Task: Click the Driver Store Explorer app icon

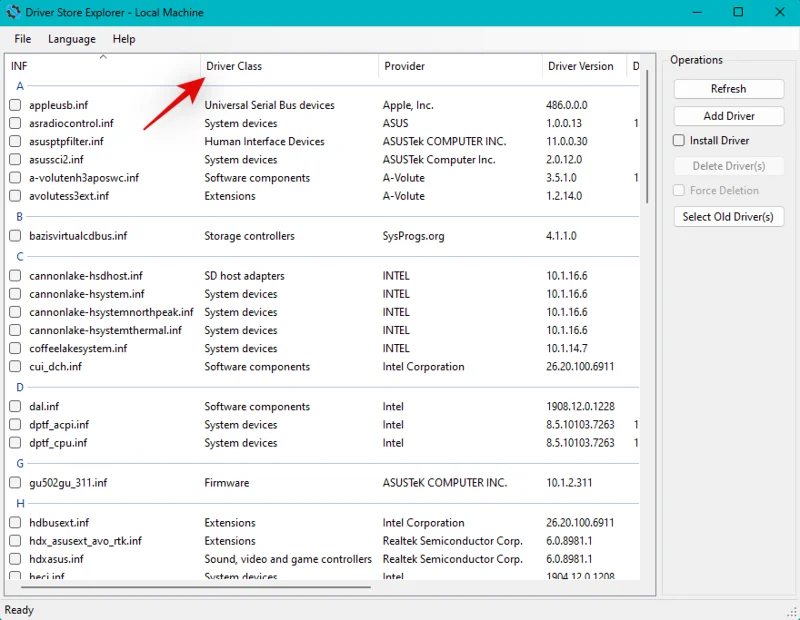Action: (13, 12)
